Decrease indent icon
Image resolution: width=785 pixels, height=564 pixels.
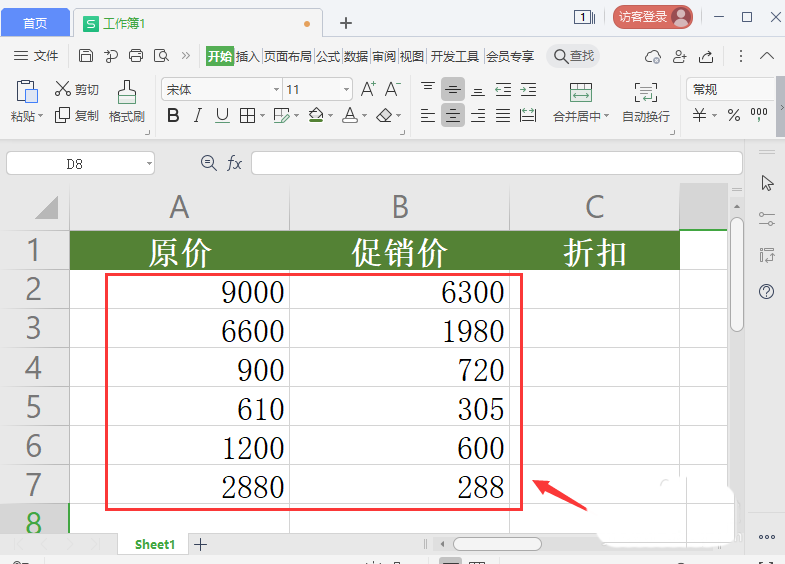(503, 89)
